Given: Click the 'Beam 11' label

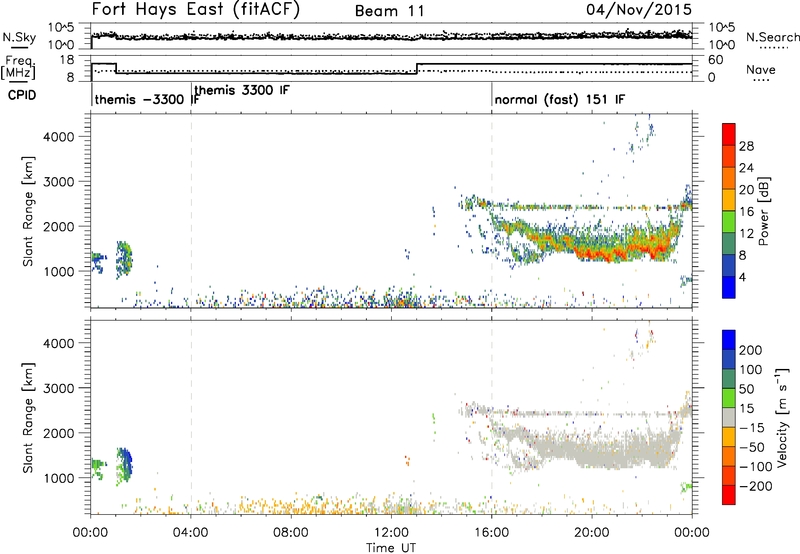Looking at the screenshot, I should [x=389, y=11].
